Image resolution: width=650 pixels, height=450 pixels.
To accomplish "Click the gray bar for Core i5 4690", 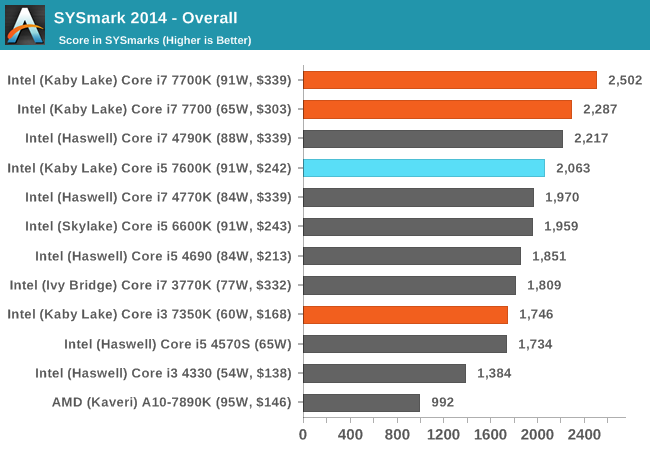I will [x=412, y=256].
